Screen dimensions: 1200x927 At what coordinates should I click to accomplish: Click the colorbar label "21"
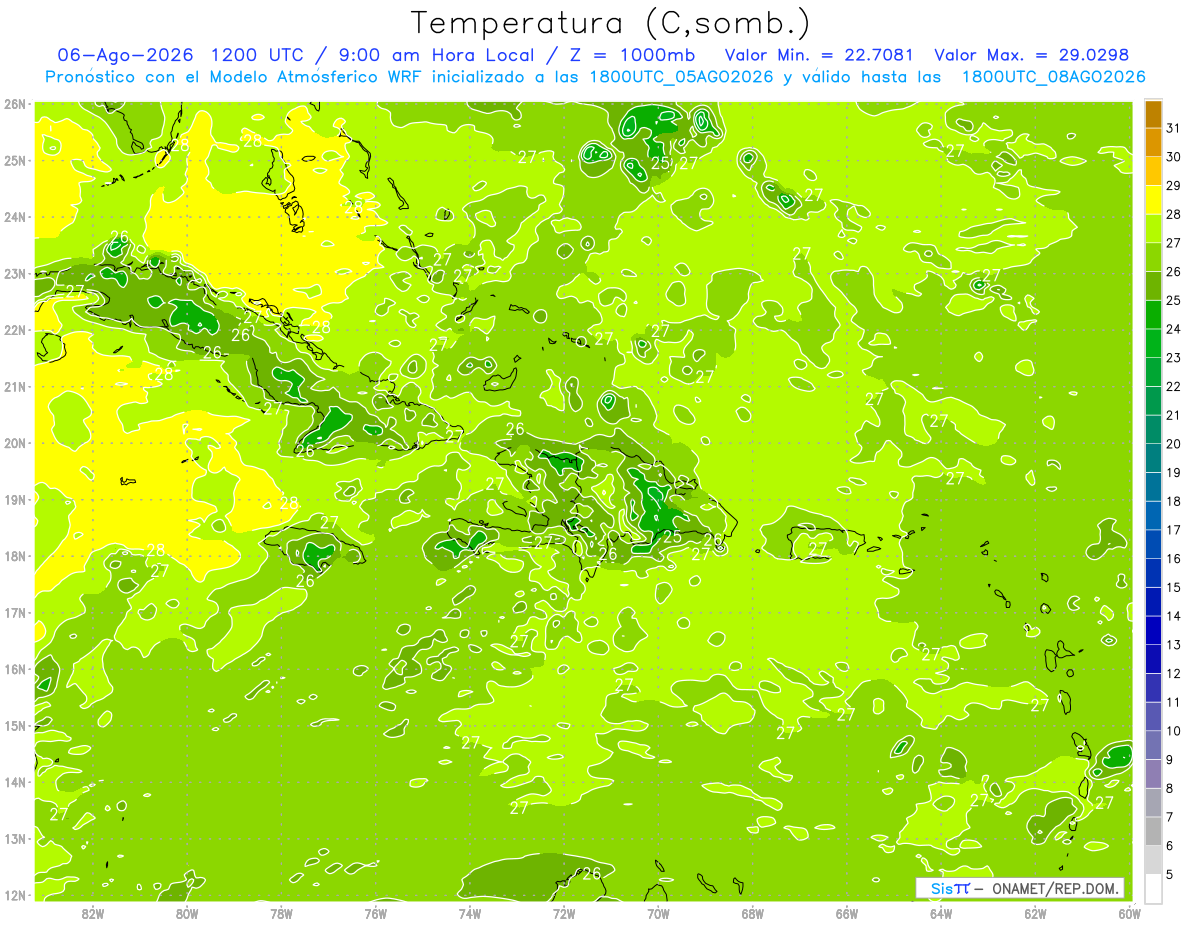coord(1173,415)
